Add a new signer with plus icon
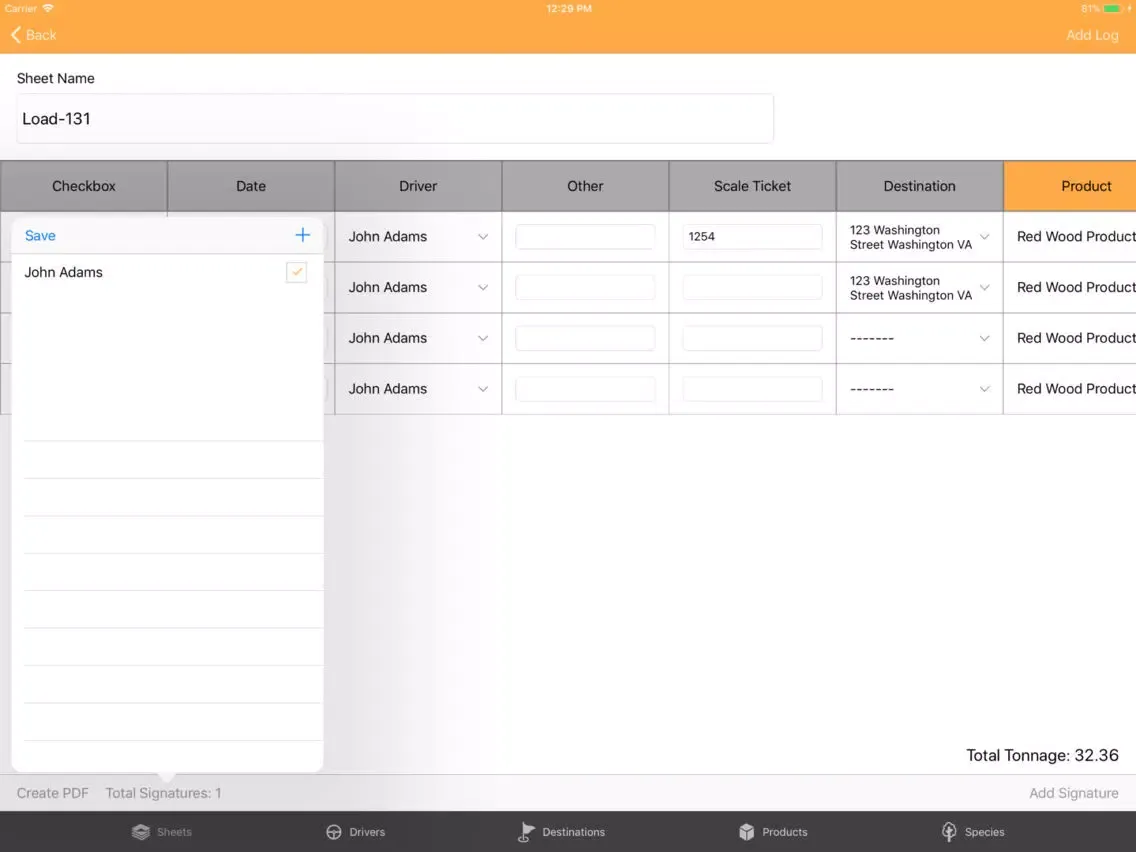Viewport: 1136px width, 852px height. [x=303, y=235]
